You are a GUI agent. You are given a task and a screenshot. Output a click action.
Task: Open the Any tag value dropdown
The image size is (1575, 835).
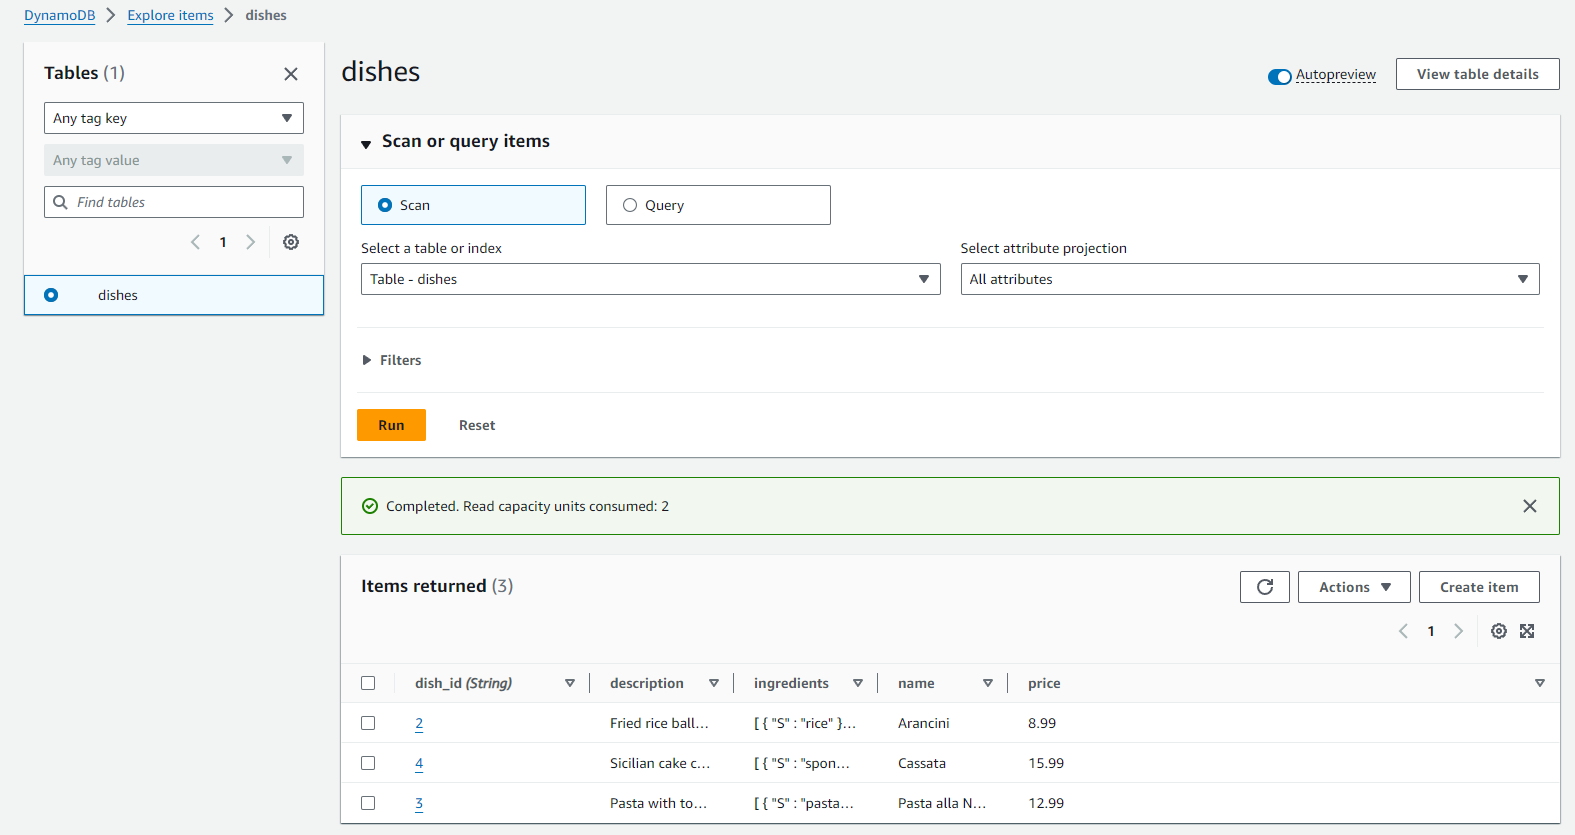pos(174,160)
